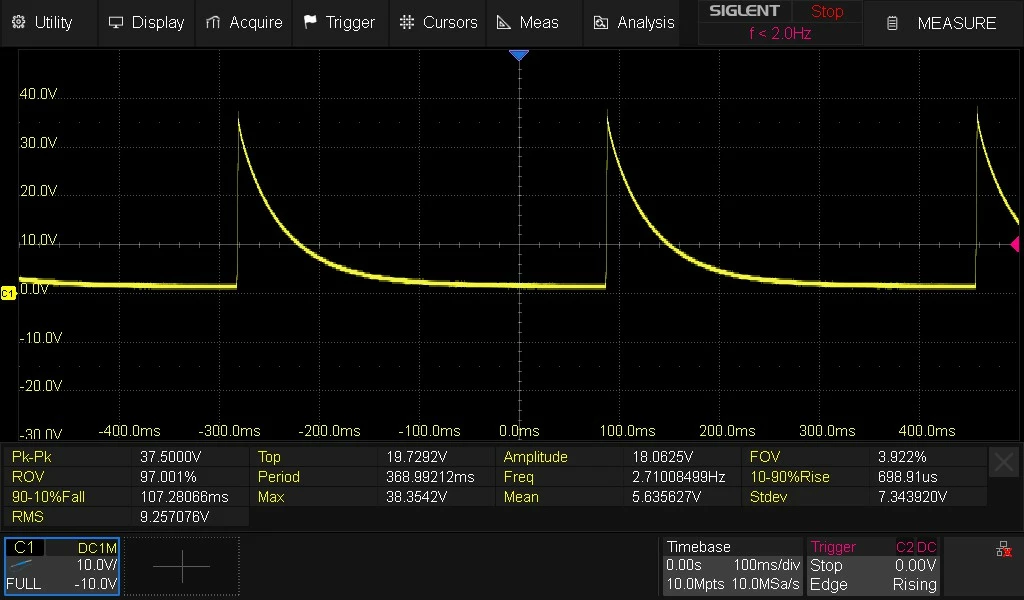This screenshot has height=600, width=1024.
Task: Click the 100ms/div timebase scale
Action: tap(767, 565)
